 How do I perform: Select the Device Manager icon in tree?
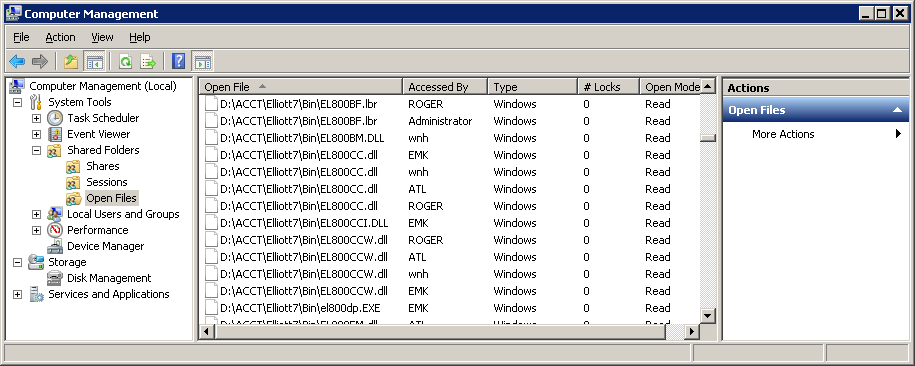click(55, 246)
